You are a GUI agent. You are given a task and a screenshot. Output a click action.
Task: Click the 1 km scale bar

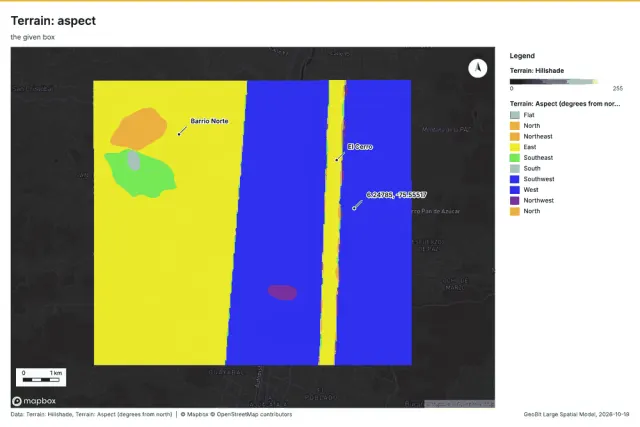pos(41,377)
